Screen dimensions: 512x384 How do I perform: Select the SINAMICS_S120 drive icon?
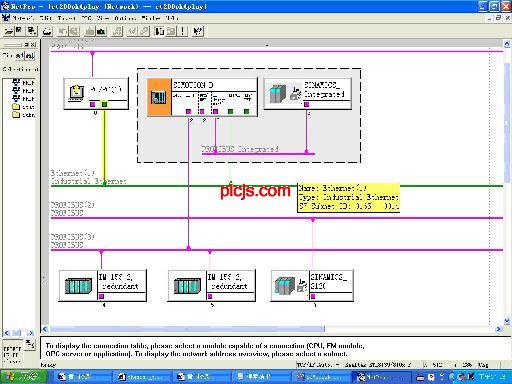284,285
